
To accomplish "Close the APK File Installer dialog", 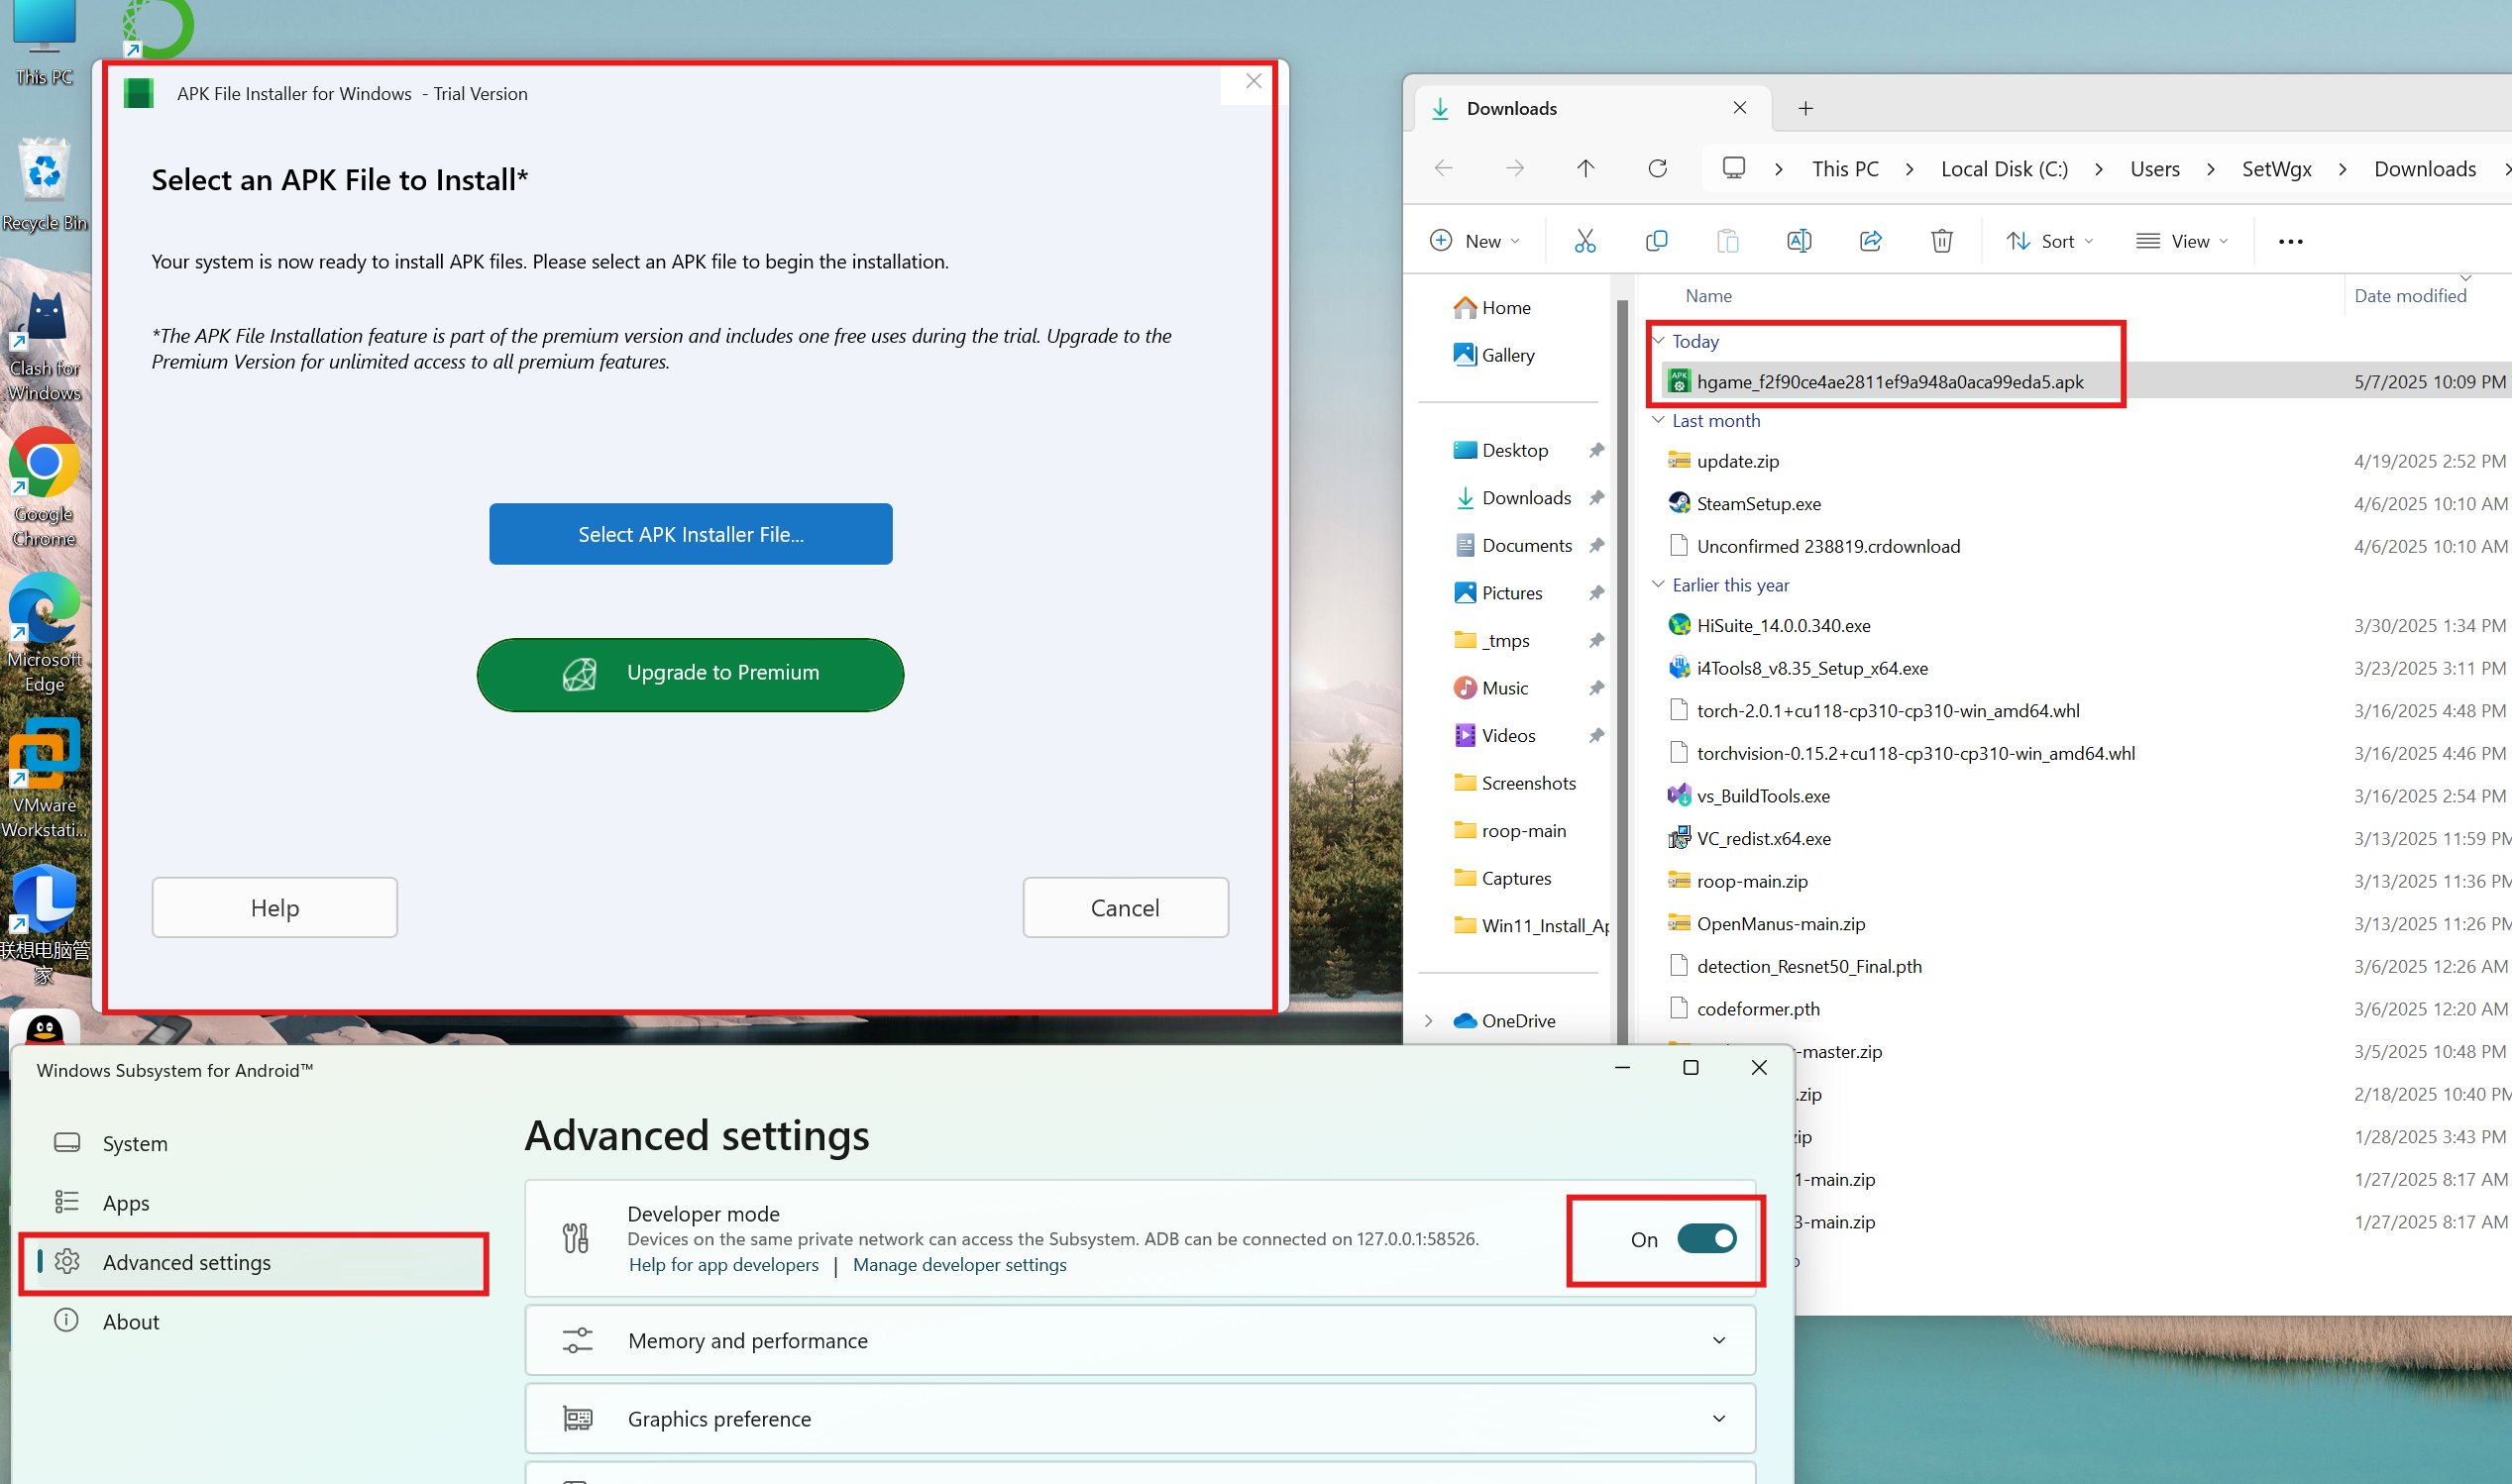I will coord(1253,82).
